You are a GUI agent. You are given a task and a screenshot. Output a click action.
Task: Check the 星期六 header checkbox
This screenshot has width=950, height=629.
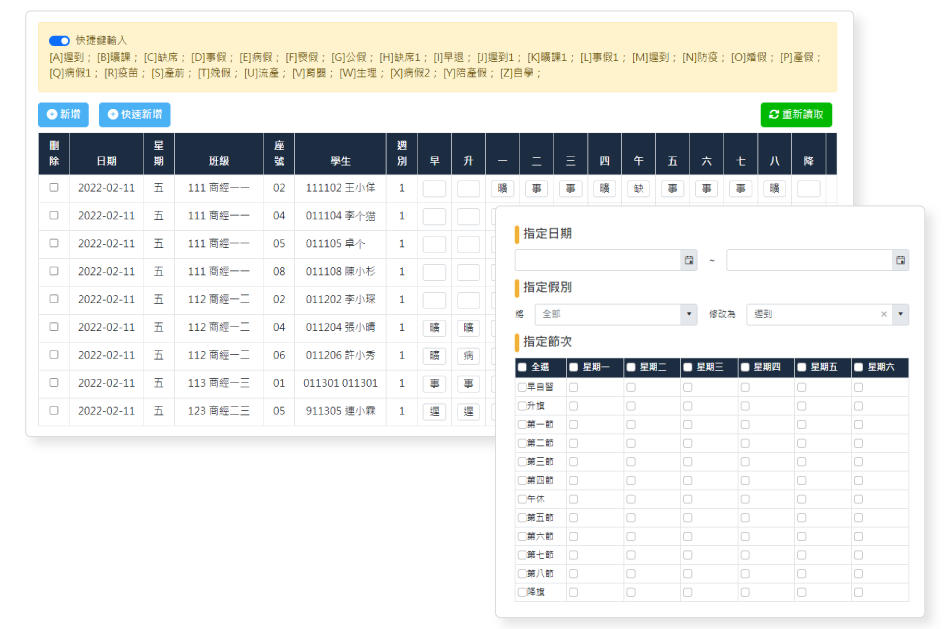click(859, 367)
